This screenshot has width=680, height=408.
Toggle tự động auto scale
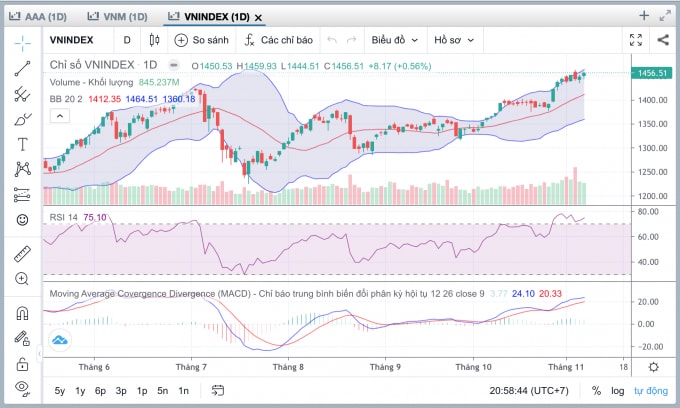pos(651,391)
